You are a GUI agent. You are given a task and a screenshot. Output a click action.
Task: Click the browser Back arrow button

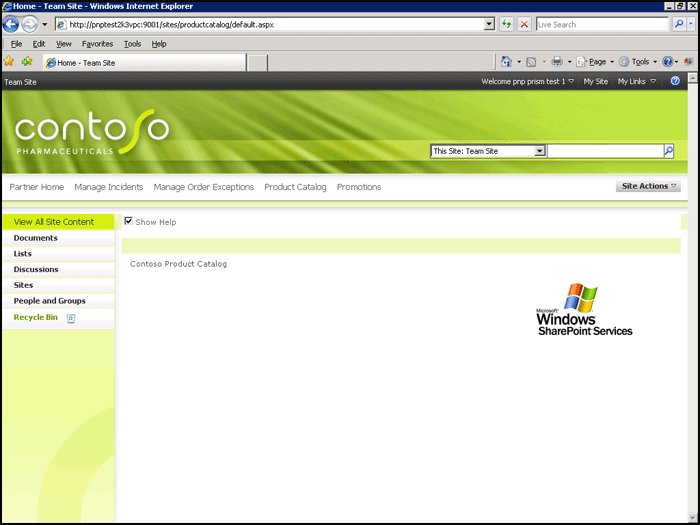point(11,24)
